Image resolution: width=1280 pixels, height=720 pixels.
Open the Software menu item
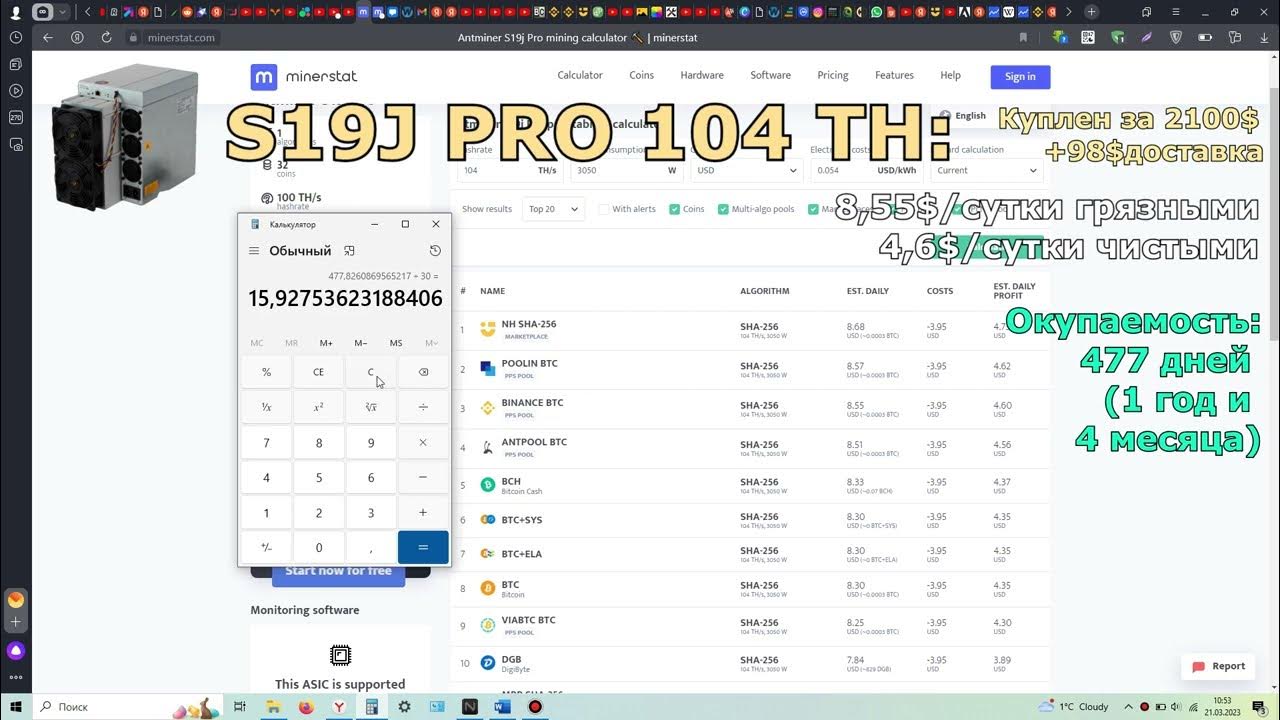(x=770, y=75)
